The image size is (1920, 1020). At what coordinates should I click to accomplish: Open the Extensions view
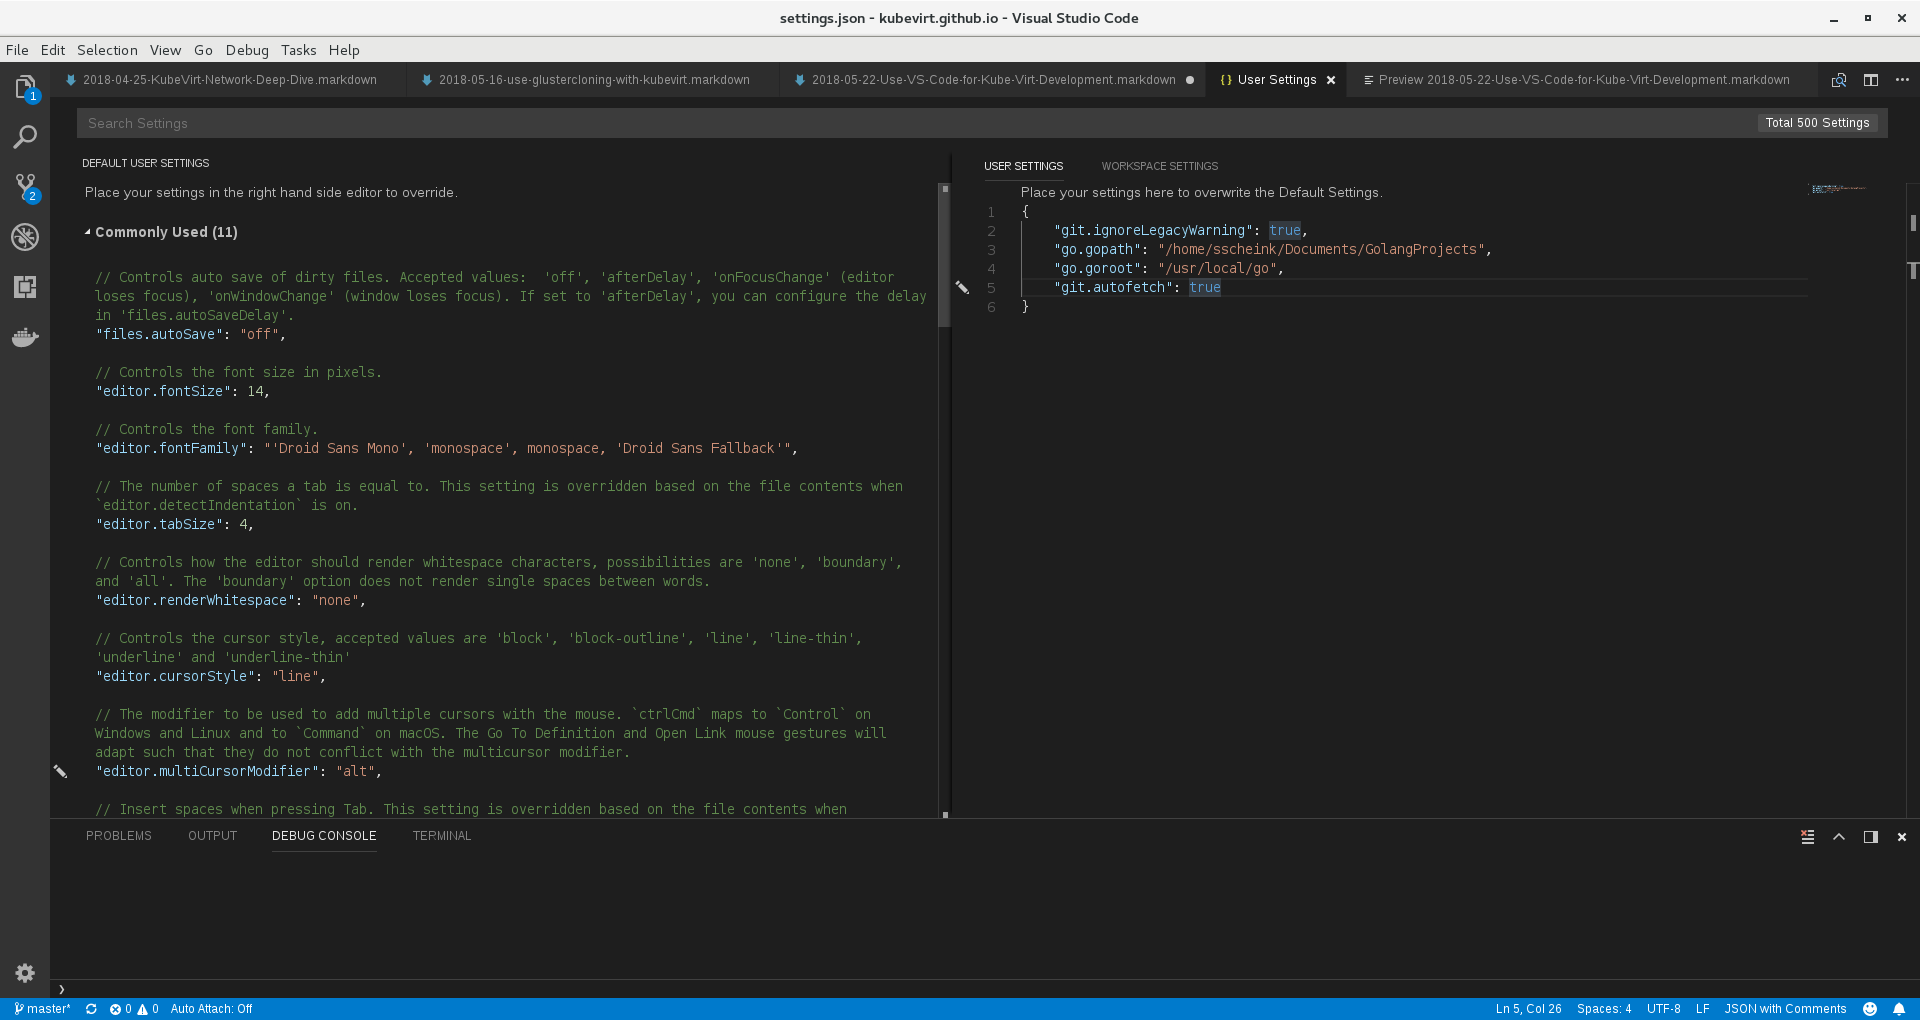25,287
